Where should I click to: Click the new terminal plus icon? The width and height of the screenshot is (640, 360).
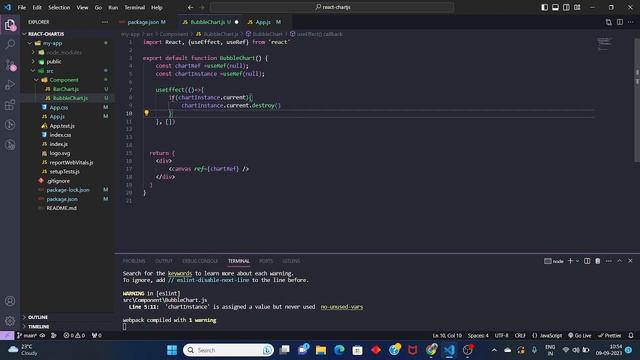570,261
